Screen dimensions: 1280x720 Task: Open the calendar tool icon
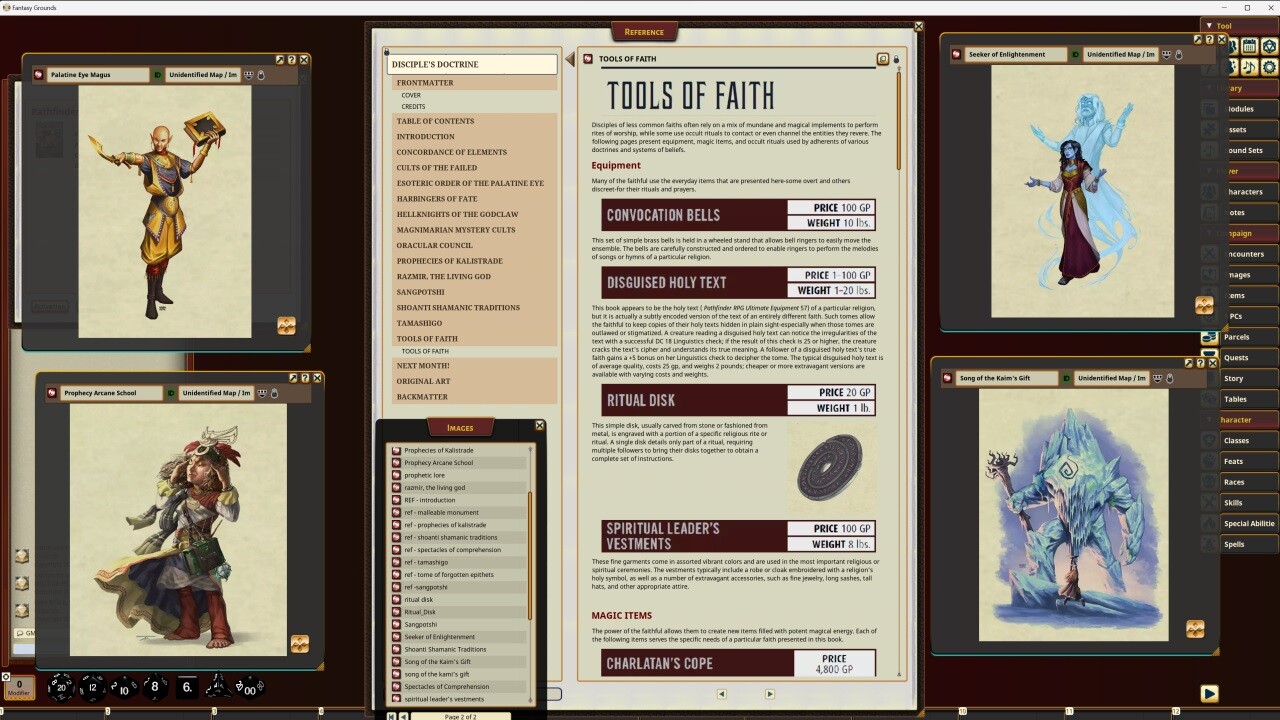coord(1249,46)
